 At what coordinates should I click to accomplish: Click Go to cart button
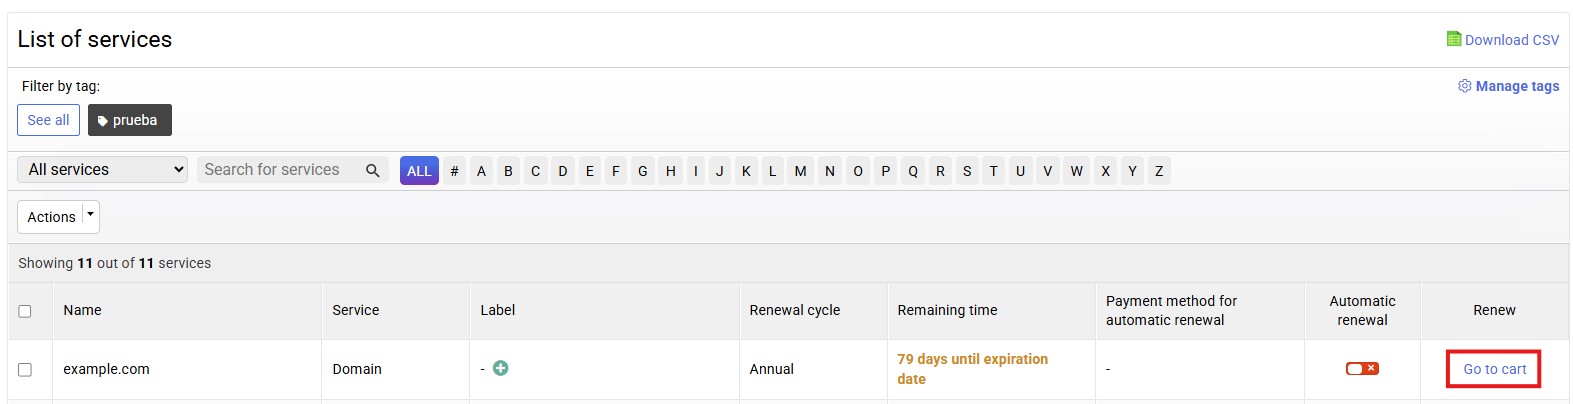click(x=1494, y=369)
